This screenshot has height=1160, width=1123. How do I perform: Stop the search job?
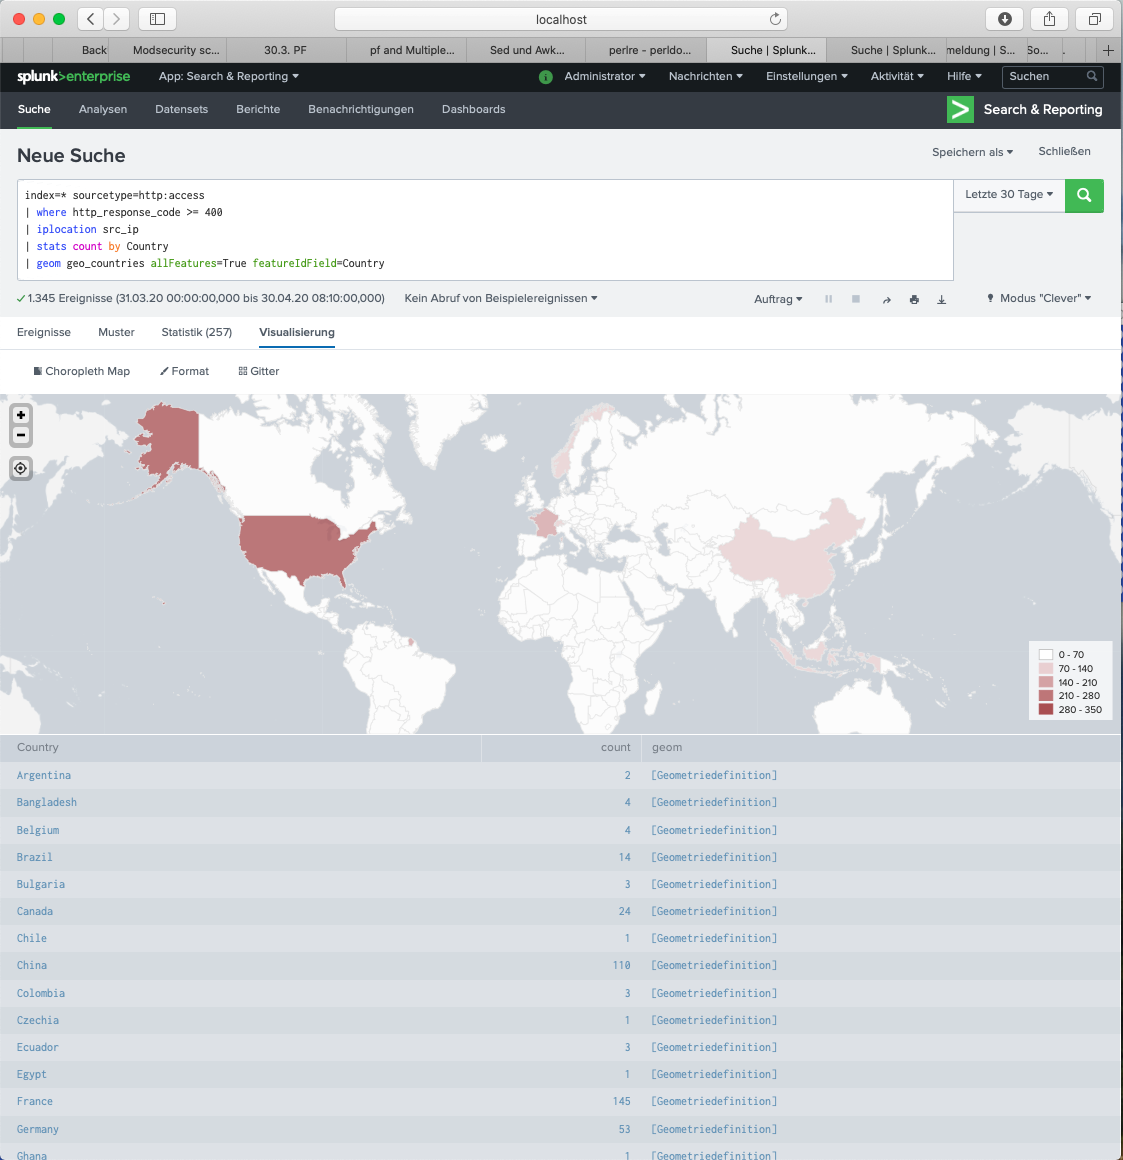[856, 299]
